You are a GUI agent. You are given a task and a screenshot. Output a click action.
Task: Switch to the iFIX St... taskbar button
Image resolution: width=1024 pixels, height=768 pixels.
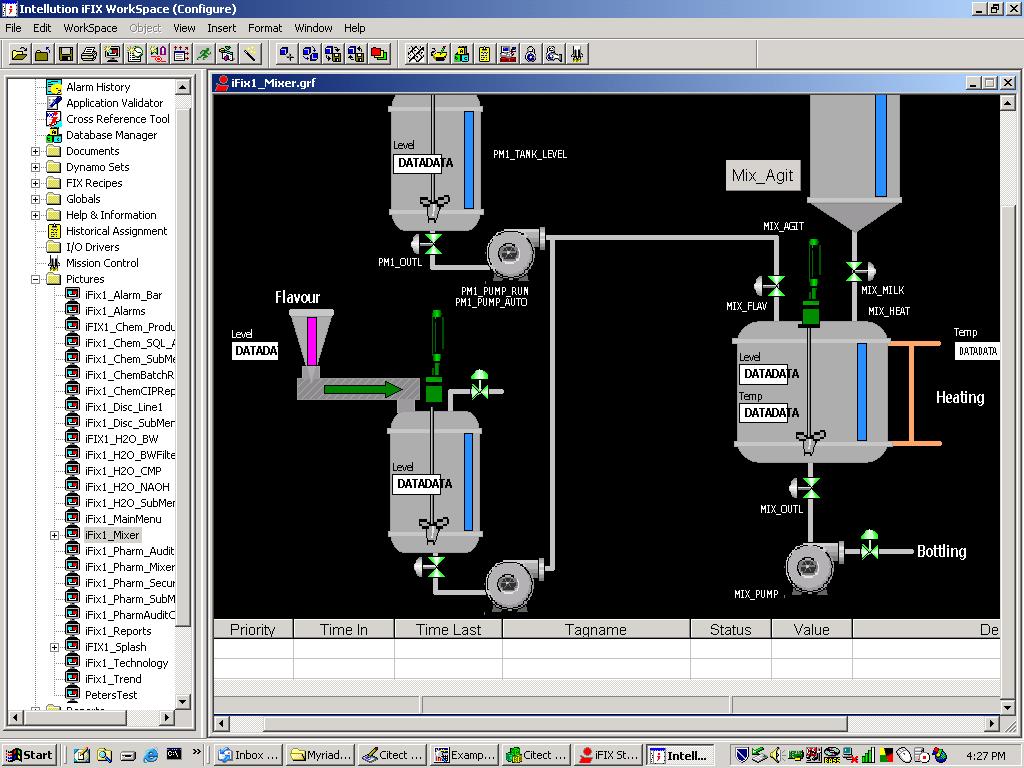pos(608,755)
